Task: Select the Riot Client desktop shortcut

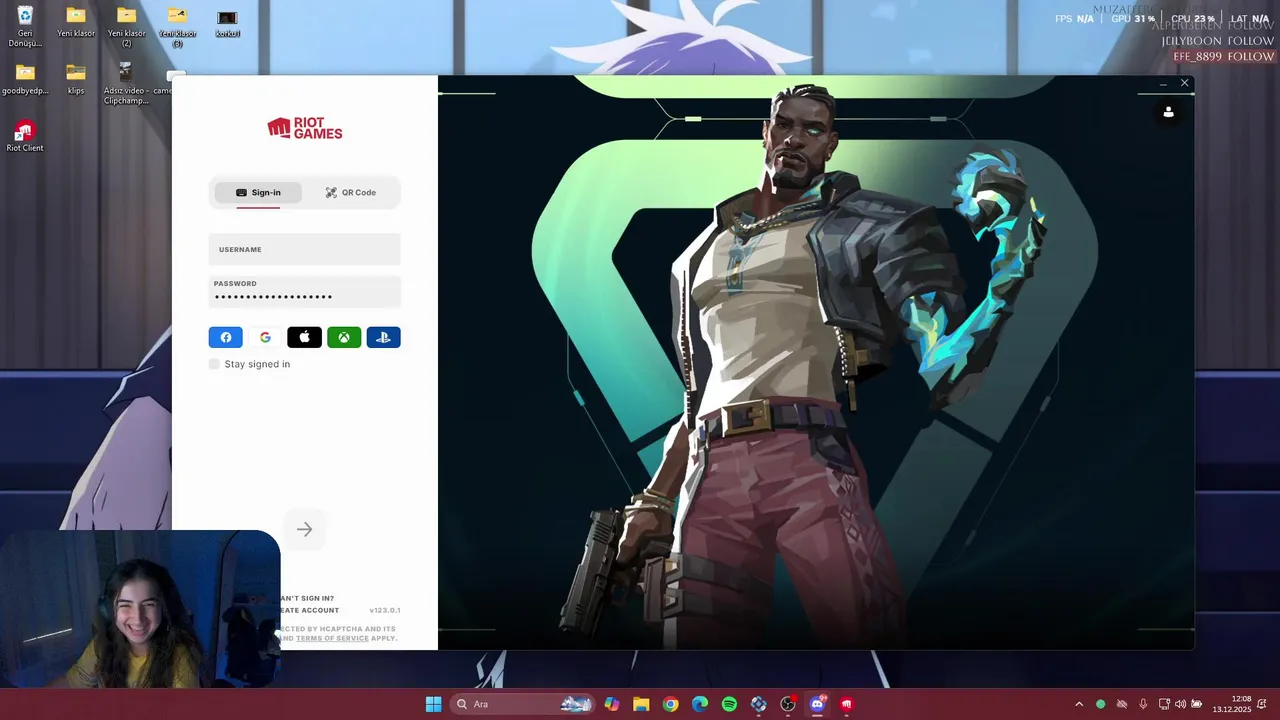Action: click(25, 137)
